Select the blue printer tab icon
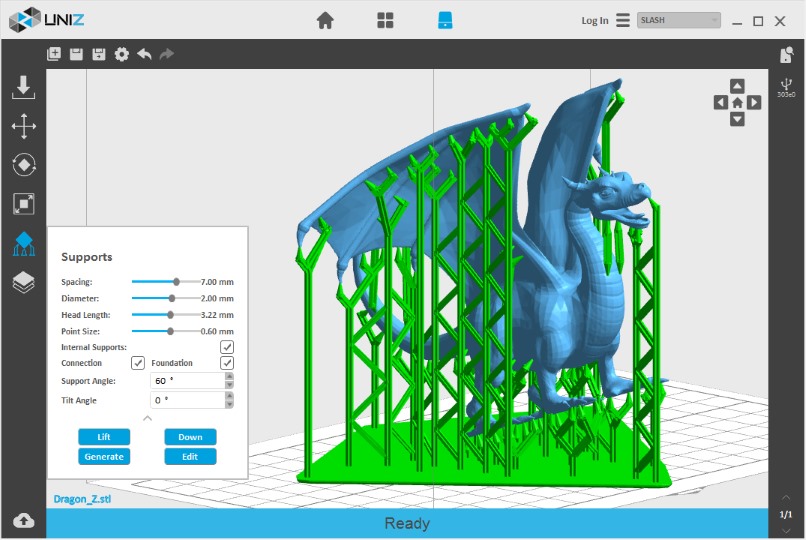806x540 pixels. pyautogui.click(x=445, y=21)
